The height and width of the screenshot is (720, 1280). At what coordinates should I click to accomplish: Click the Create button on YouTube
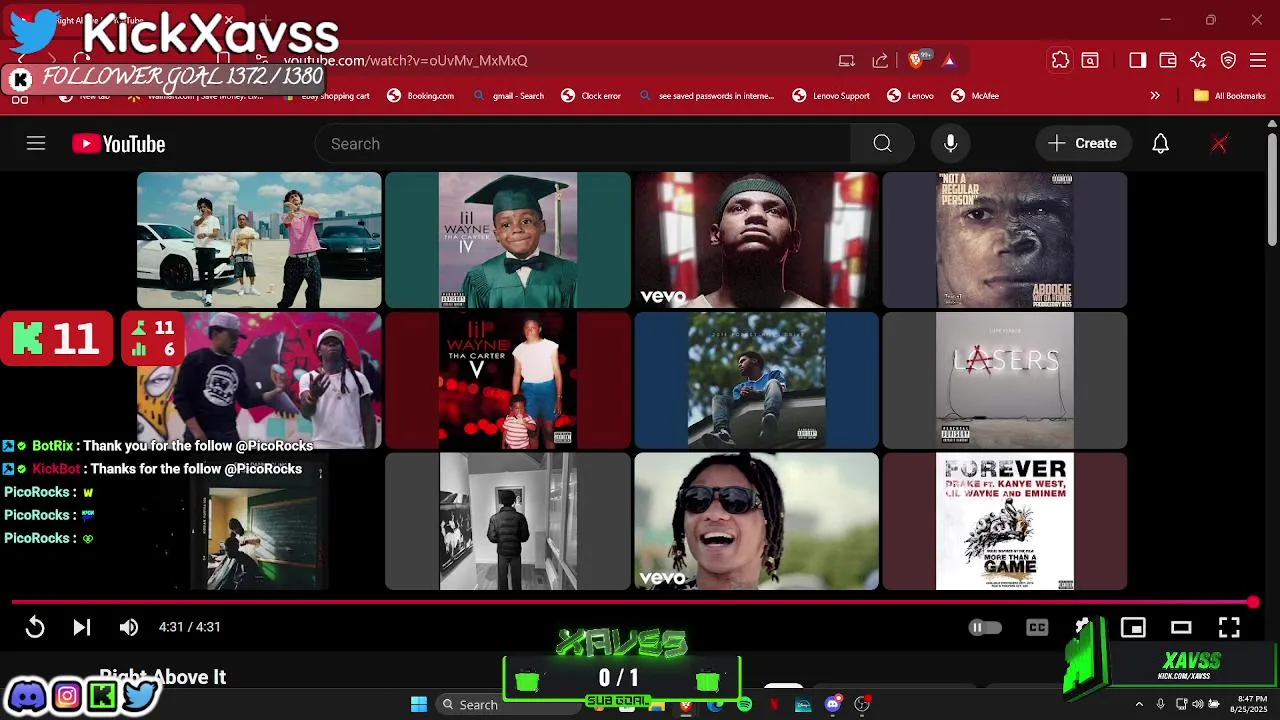[x=1082, y=144]
